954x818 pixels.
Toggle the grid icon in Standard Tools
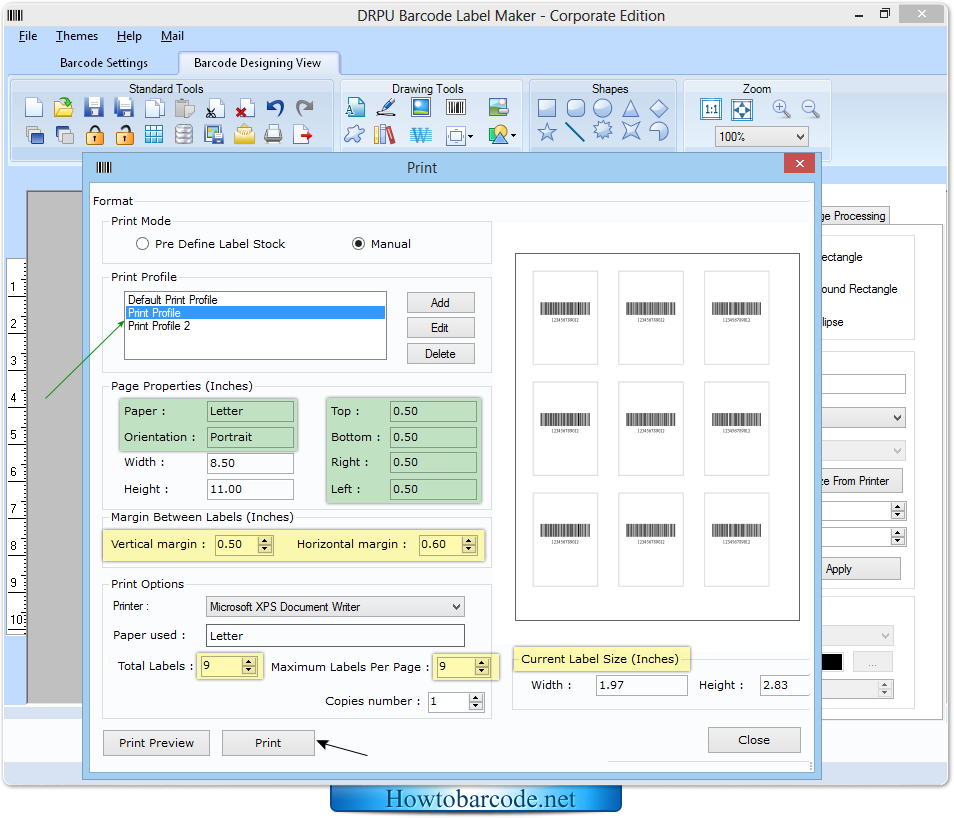pos(154,134)
